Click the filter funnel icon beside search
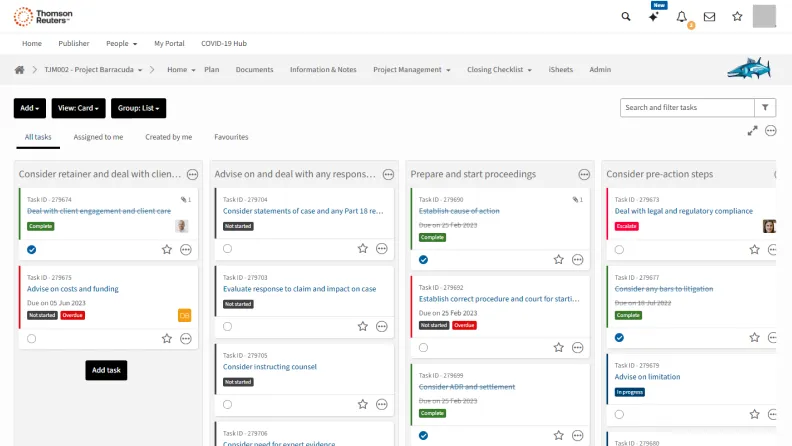This screenshot has width=792, height=446. pyautogui.click(x=765, y=107)
